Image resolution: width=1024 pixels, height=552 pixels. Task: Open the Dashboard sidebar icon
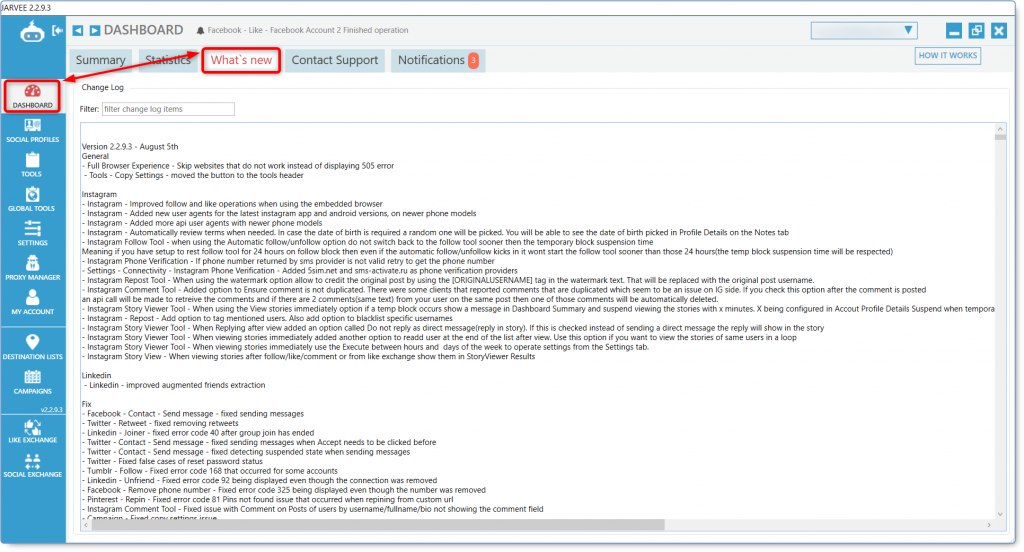click(33, 95)
